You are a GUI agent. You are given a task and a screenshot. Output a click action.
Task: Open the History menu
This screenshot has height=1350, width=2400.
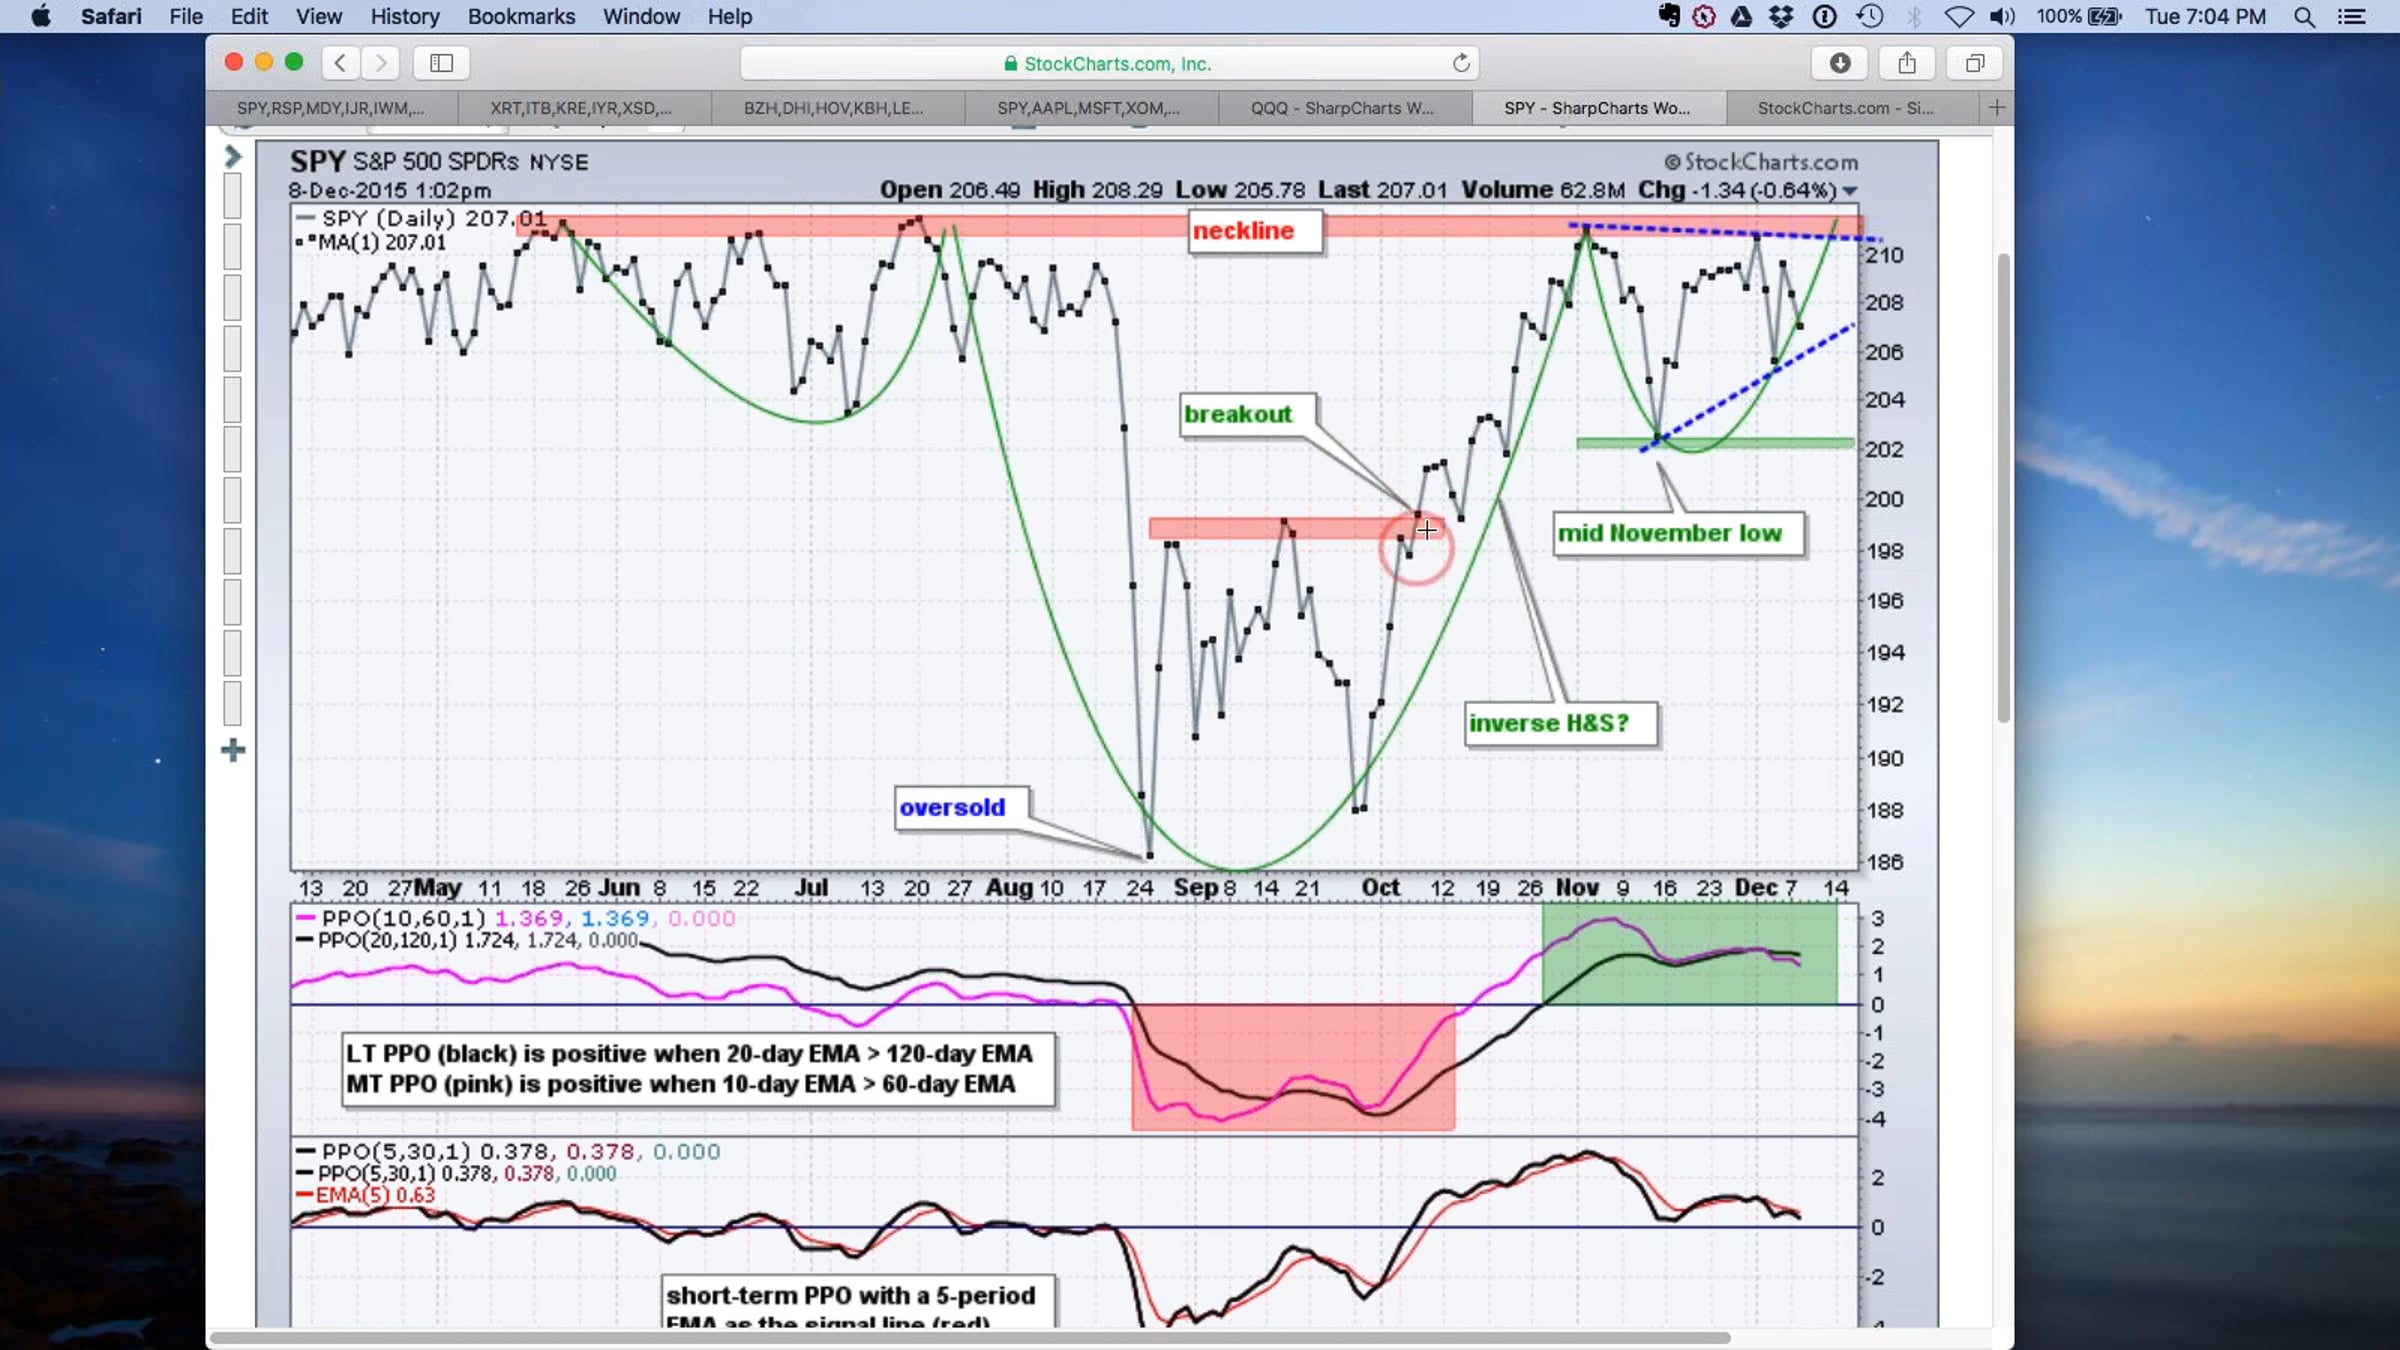click(405, 17)
